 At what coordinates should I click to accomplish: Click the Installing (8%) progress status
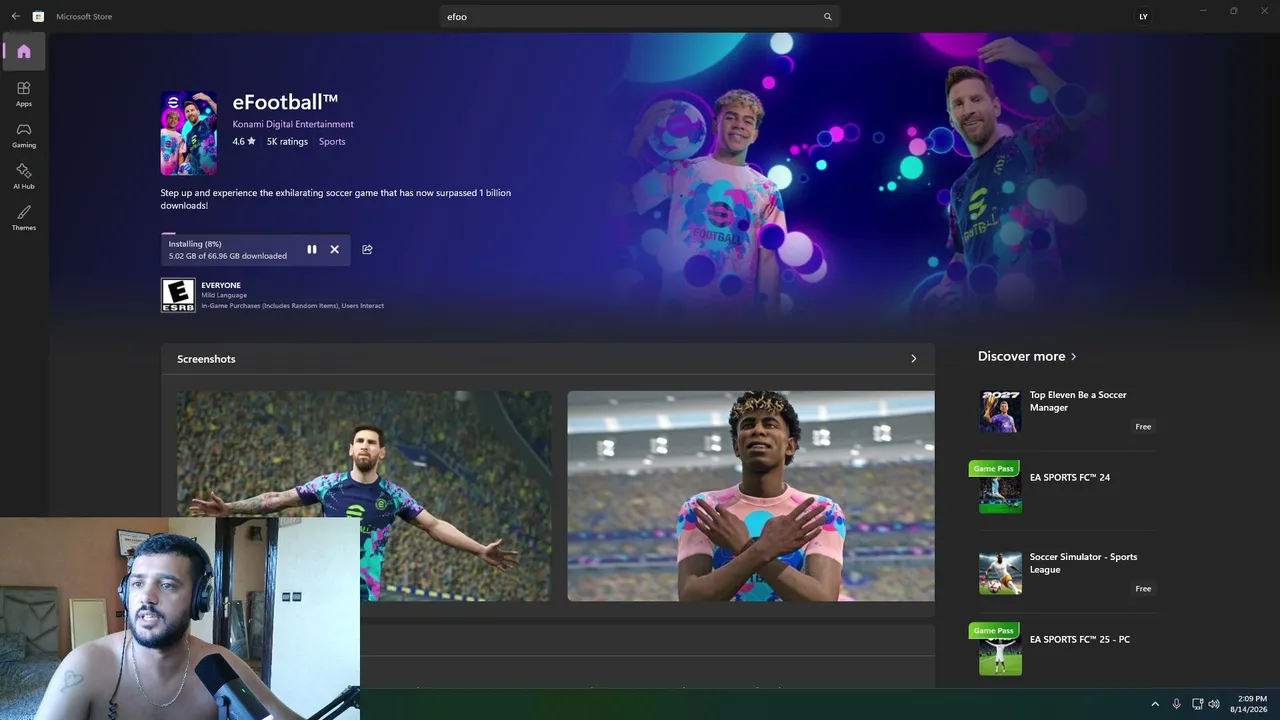click(x=195, y=244)
